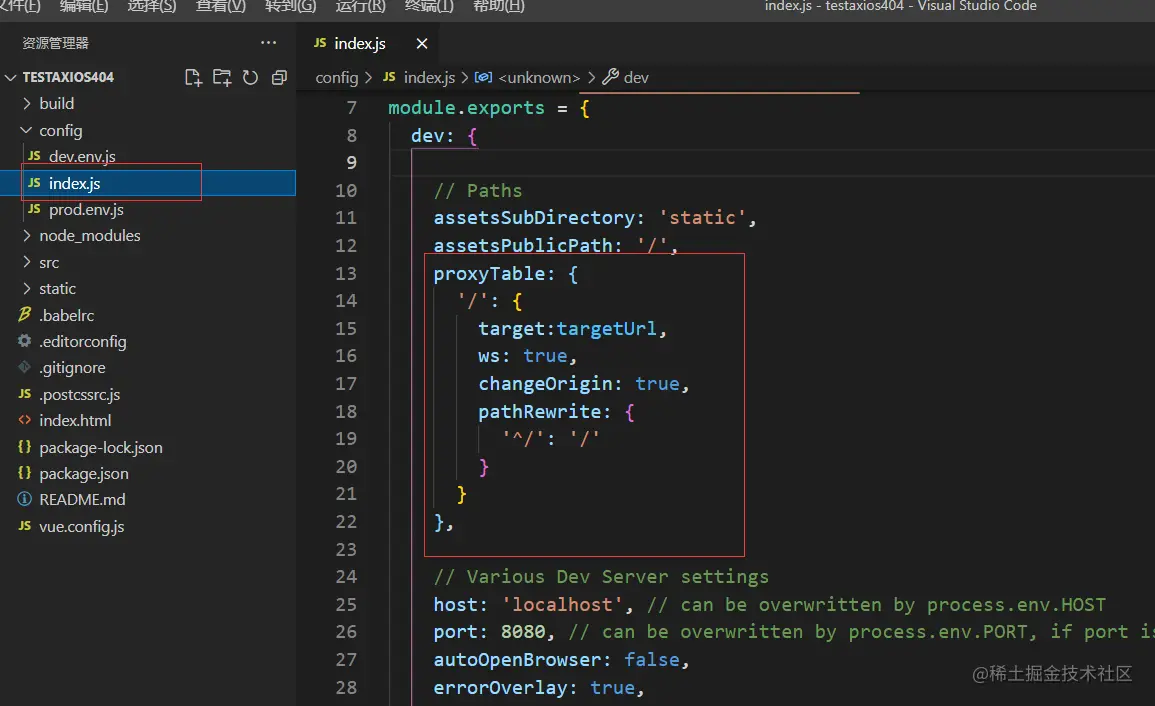Click line number 13 in the gutter
This screenshot has height=706, width=1155.
coord(345,273)
